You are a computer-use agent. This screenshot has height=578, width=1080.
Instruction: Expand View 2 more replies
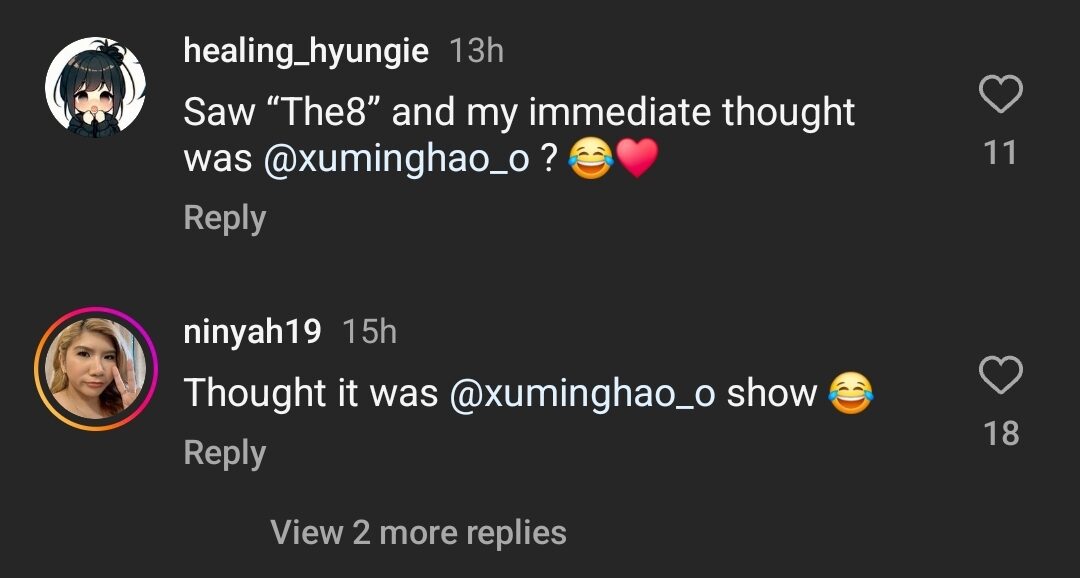coord(418,532)
